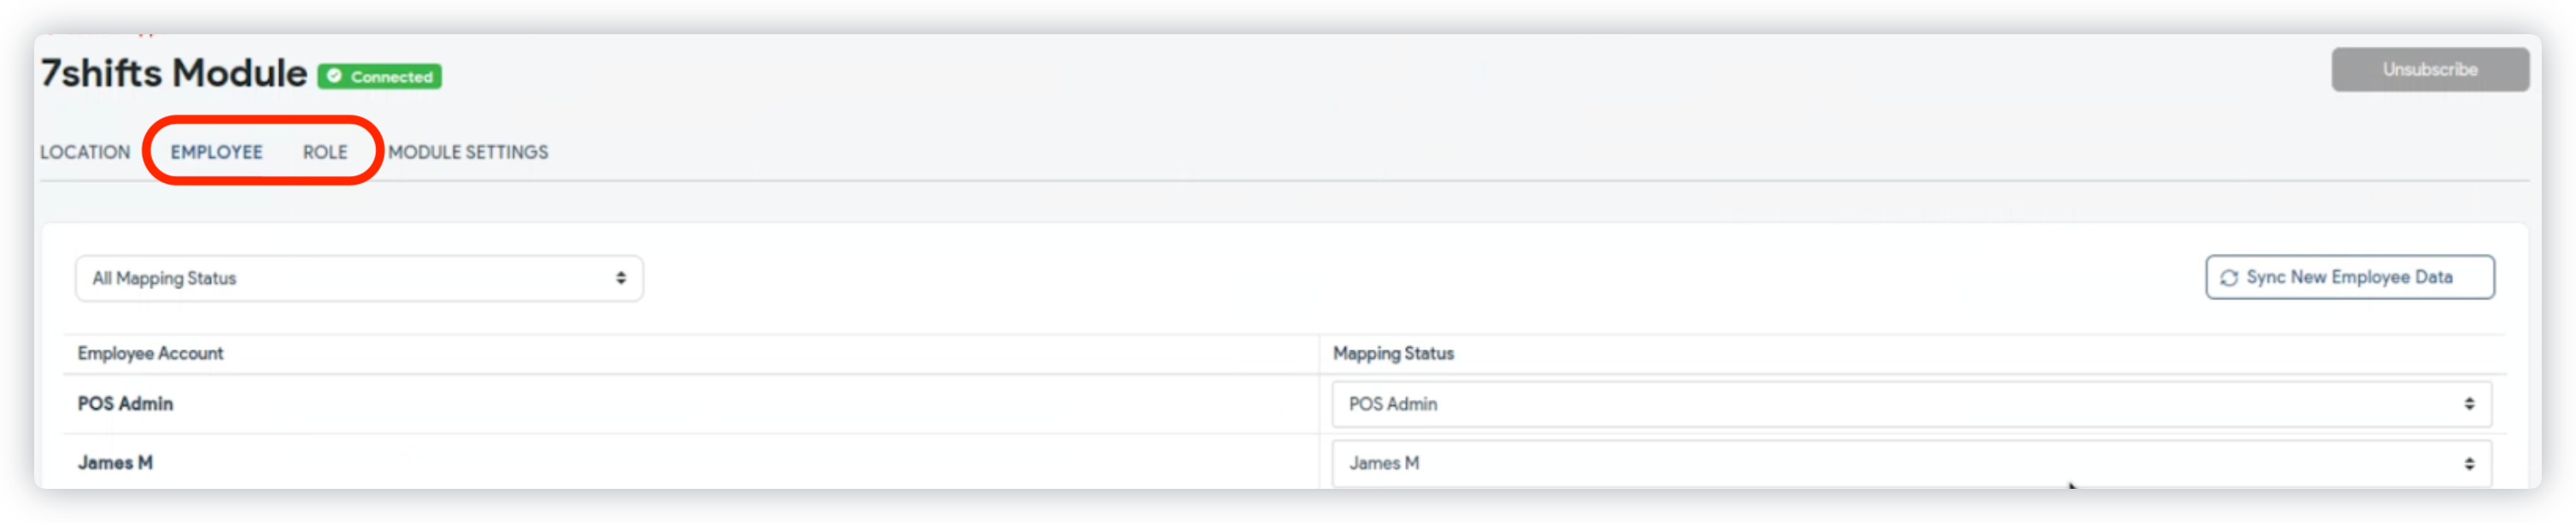Select the POS Admin employee account name

[125, 404]
